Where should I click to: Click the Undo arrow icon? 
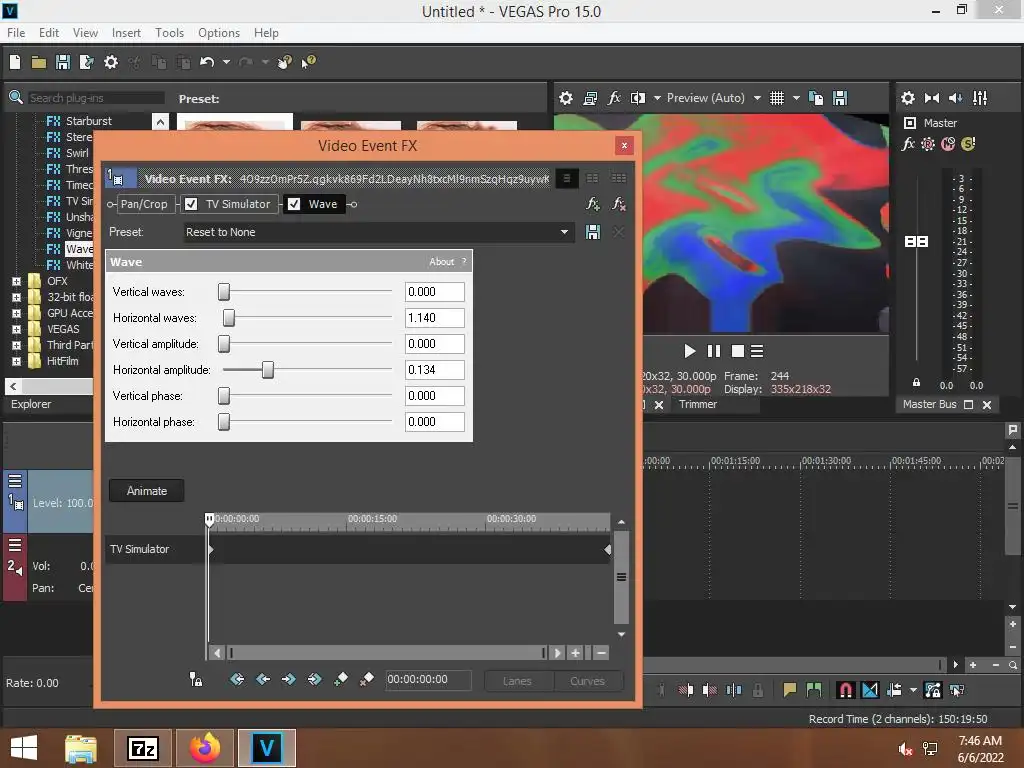(x=207, y=62)
